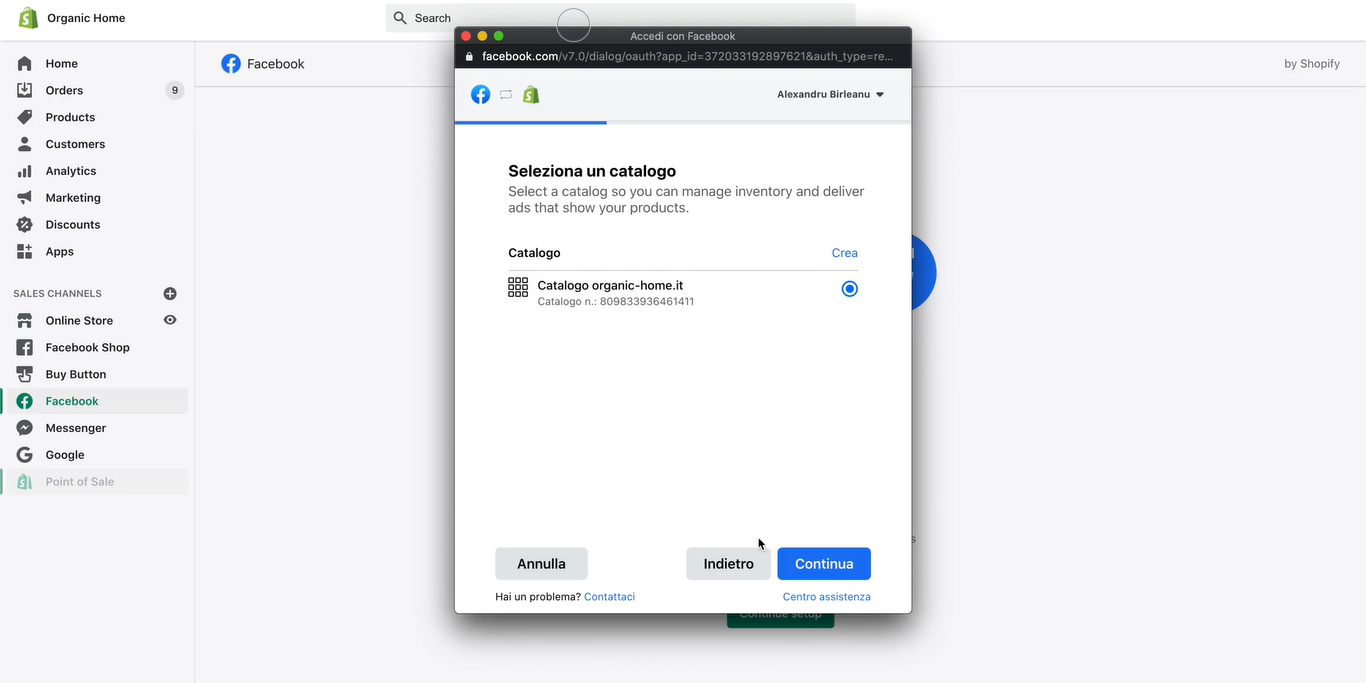Viewport: 1366px width, 683px height.
Task: Click the Shopify logo icon
Action: pyautogui.click(x=28, y=18)
